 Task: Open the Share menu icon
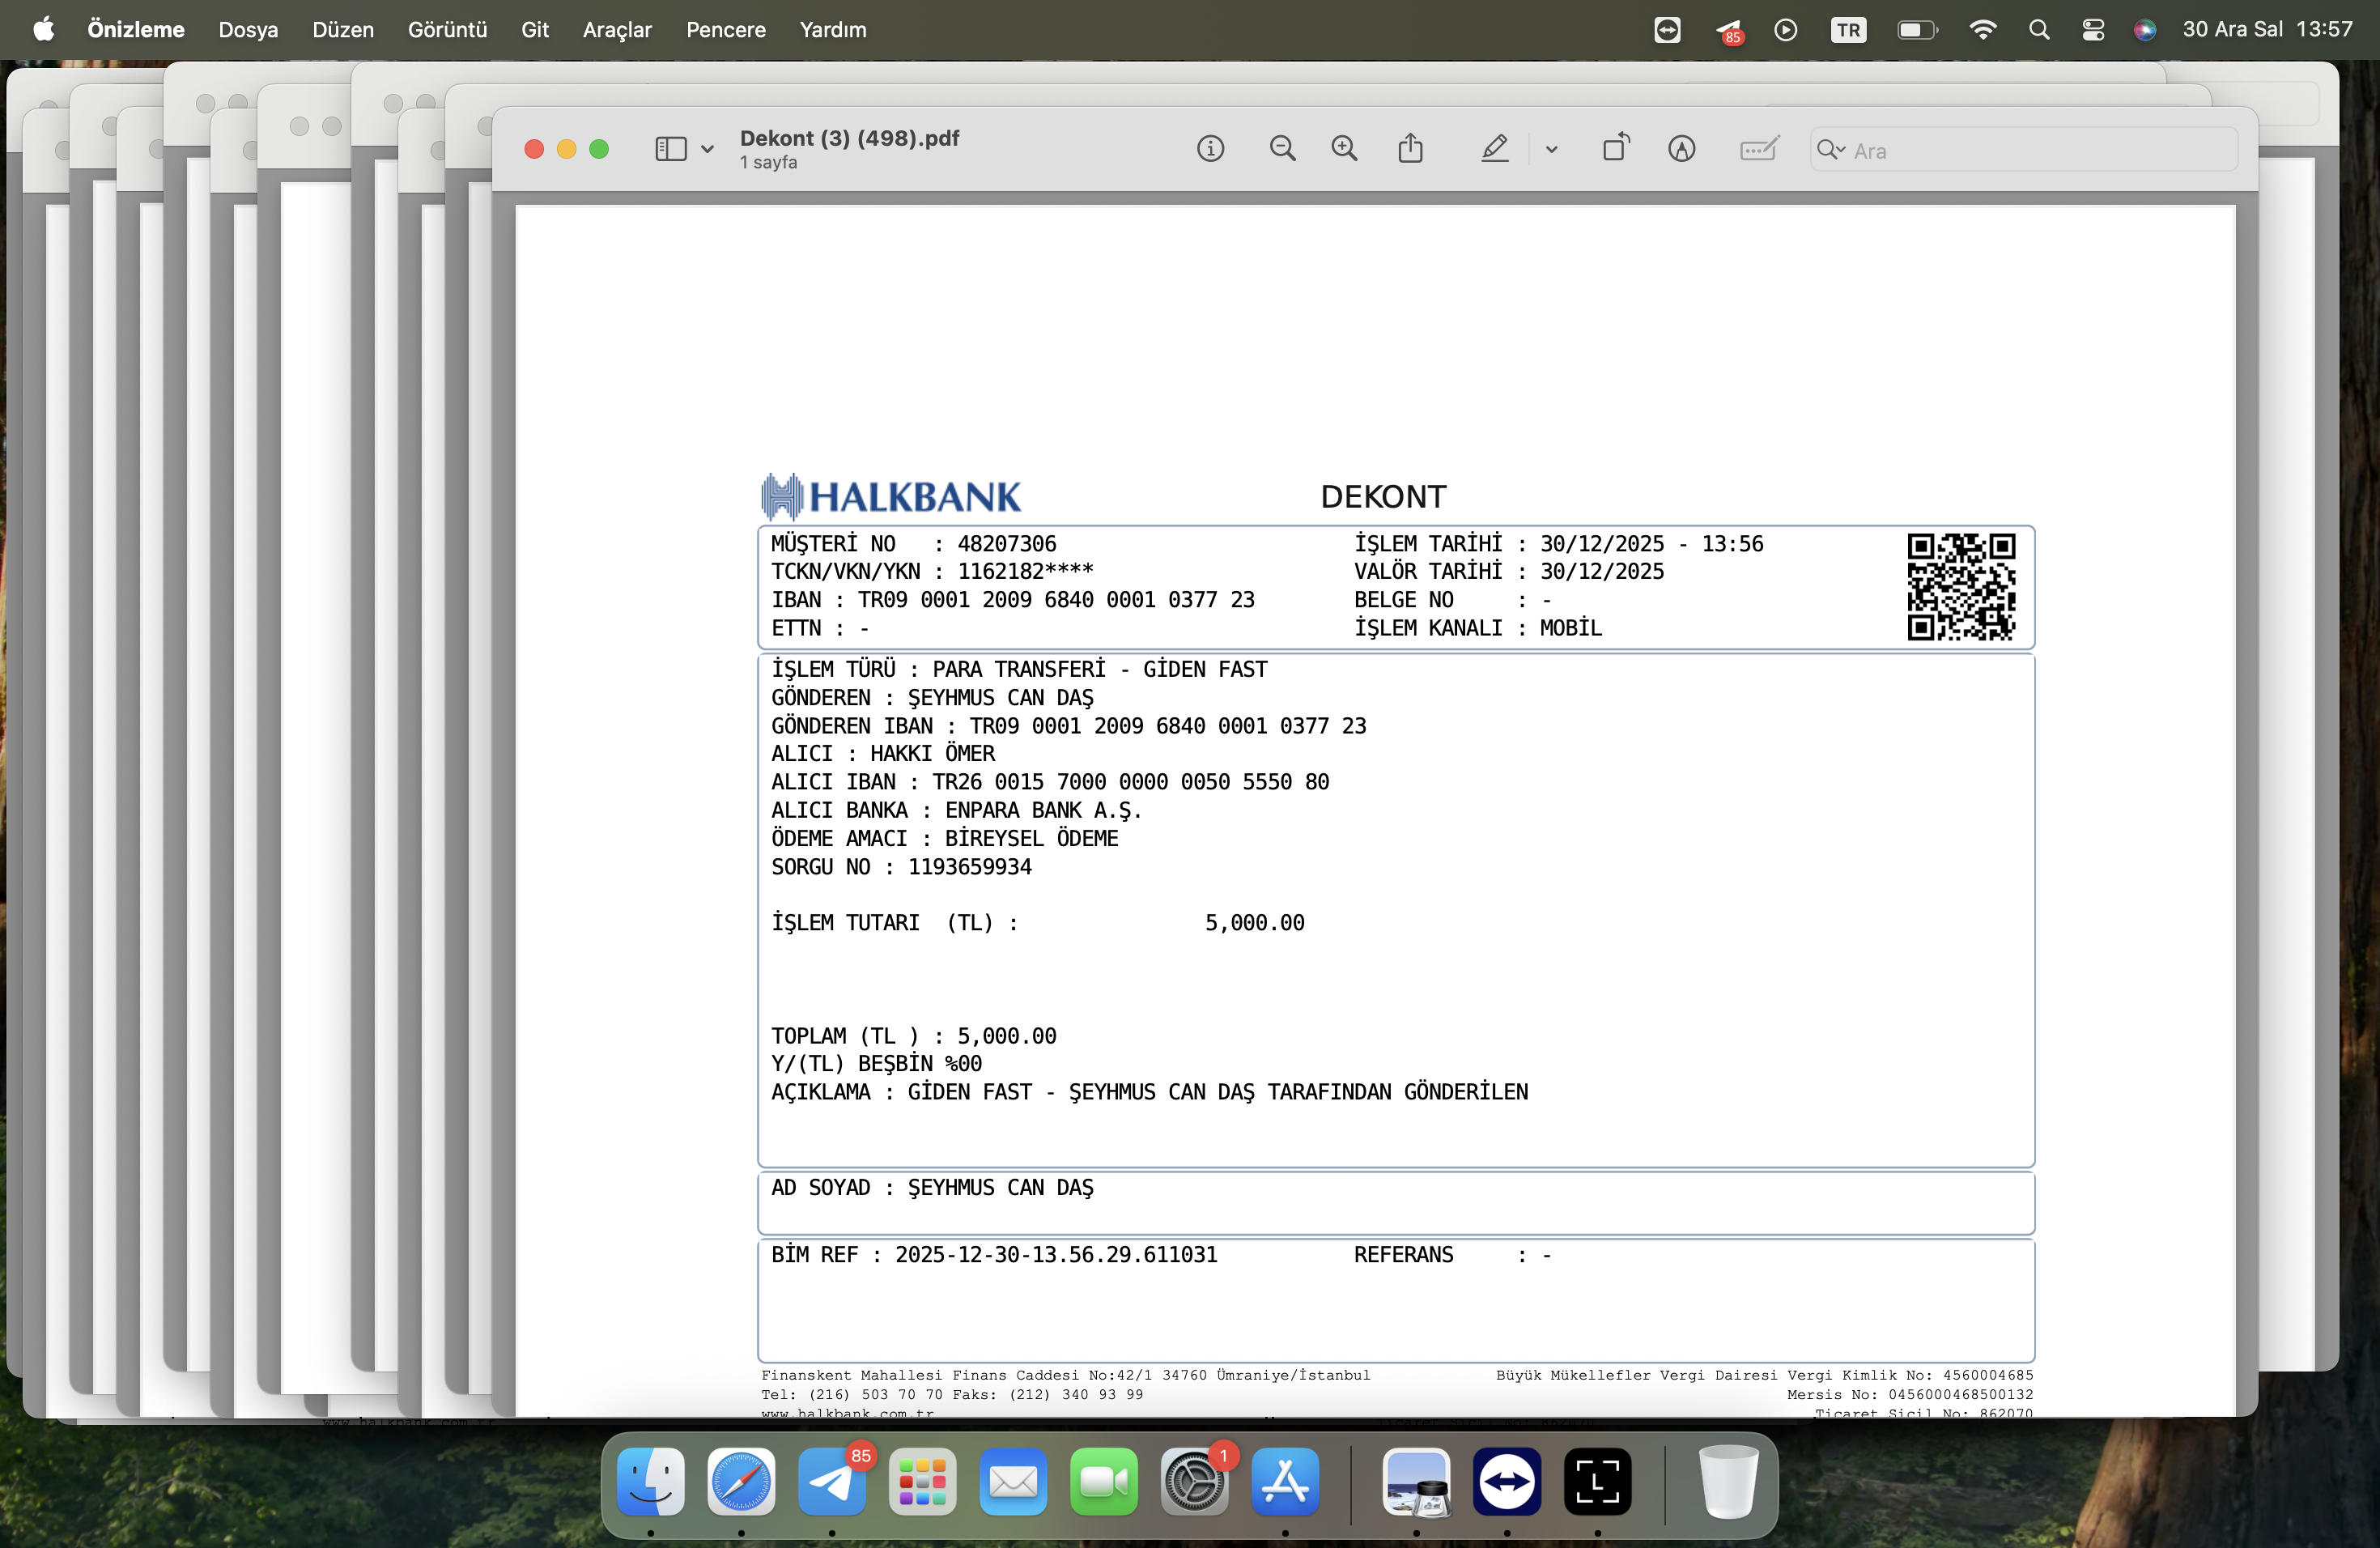point(1411,148)
